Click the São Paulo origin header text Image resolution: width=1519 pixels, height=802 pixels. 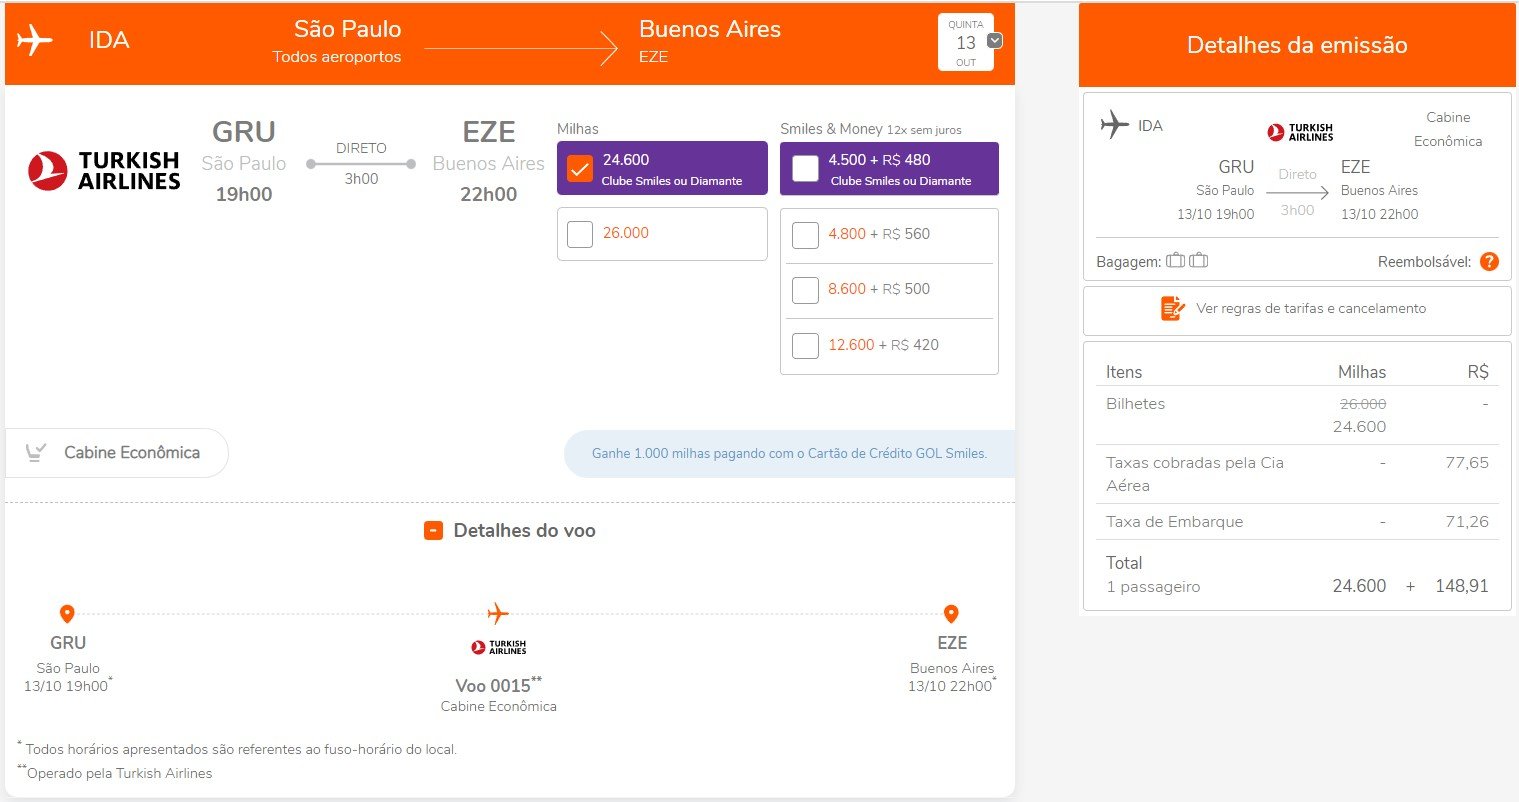(347, 29)
